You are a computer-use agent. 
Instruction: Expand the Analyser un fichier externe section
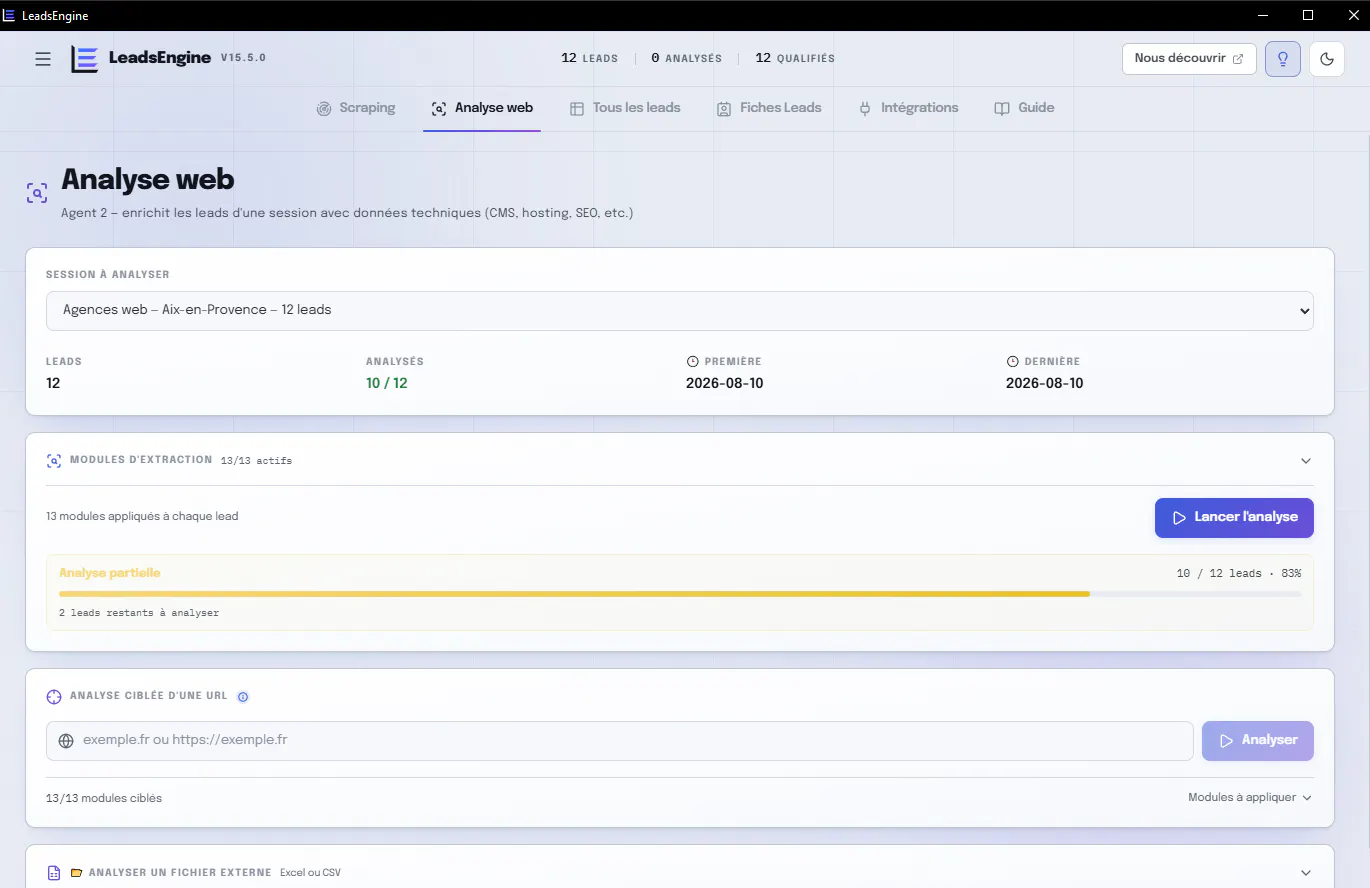(x=1306, y=873)
